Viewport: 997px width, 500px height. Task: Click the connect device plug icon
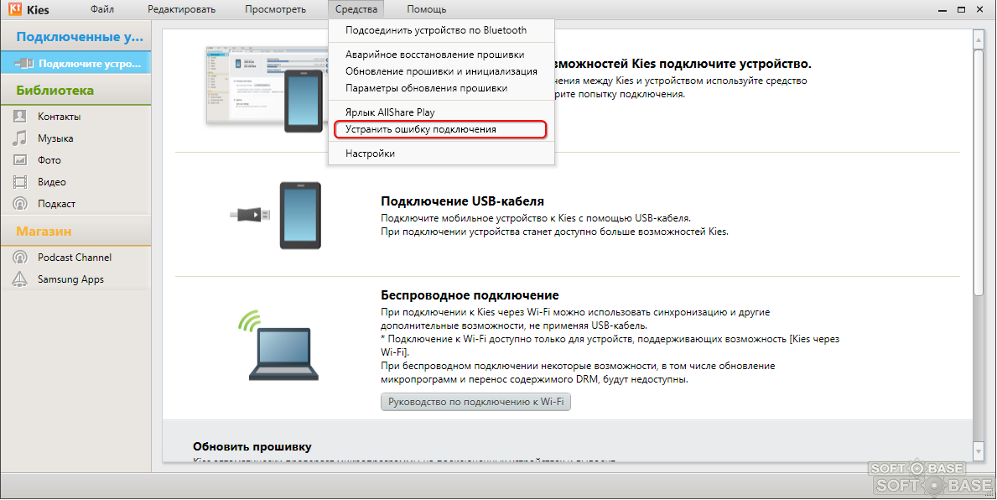(x=24, y=64)
